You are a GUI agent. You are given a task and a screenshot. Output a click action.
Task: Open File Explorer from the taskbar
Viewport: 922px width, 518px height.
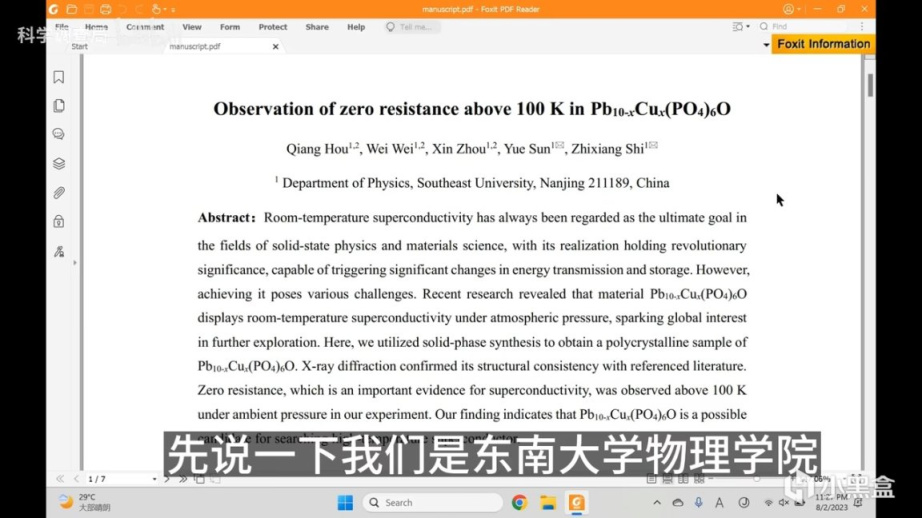click(x=548, y=502)
